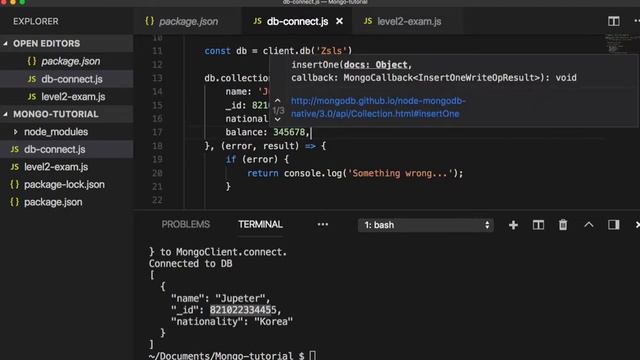The width and height of the screenshot is (640, 360).
Task: Maximize panel with the up chevron
Action: point(589,224)
